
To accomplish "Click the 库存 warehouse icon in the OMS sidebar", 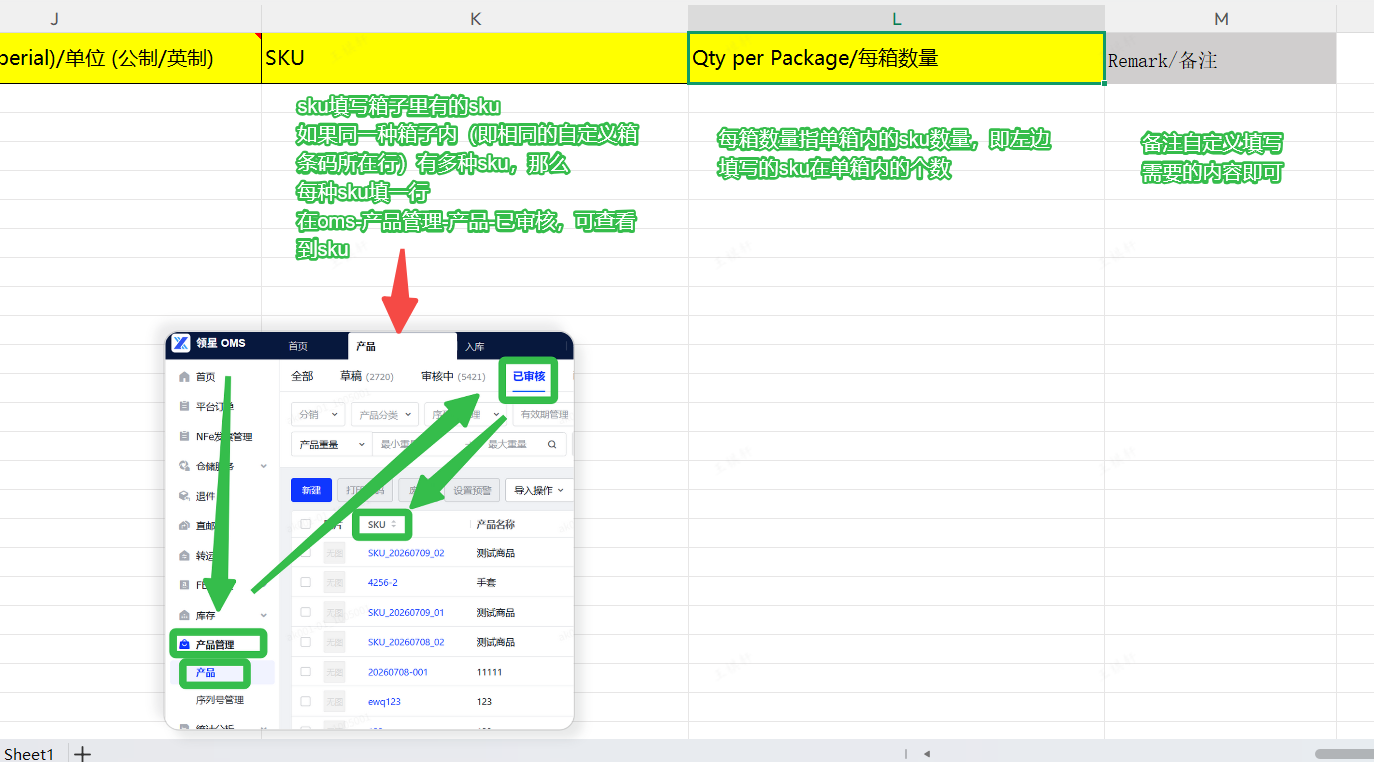I will pos(184,615).
